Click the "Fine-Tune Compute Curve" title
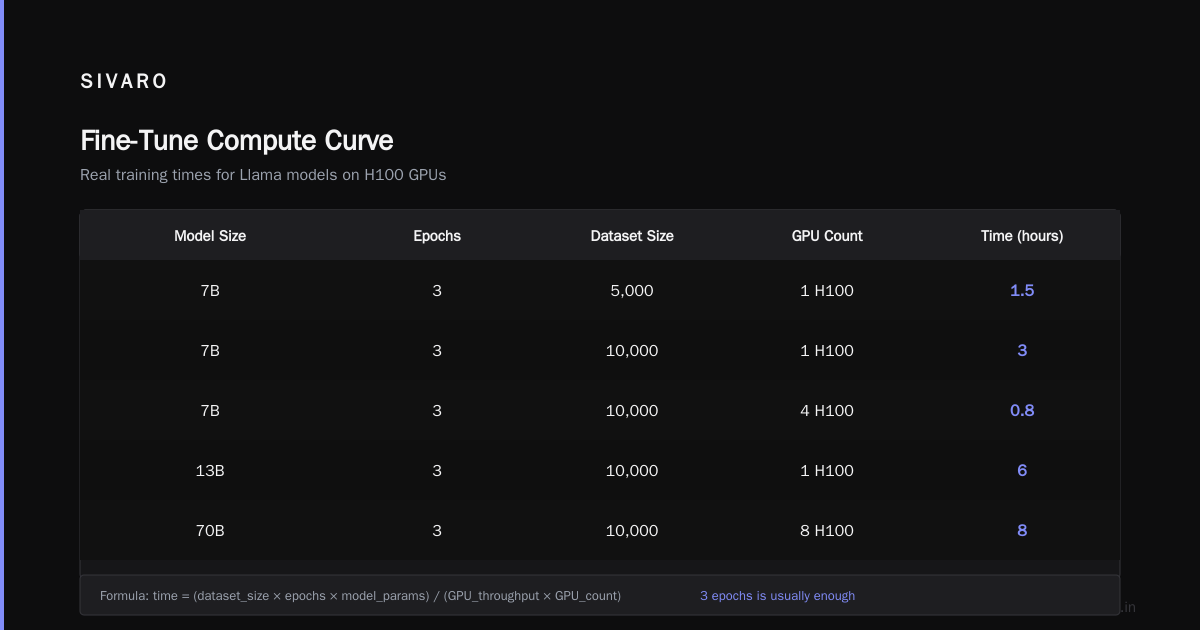1200x630 pixels. click(x=237, y=140)
